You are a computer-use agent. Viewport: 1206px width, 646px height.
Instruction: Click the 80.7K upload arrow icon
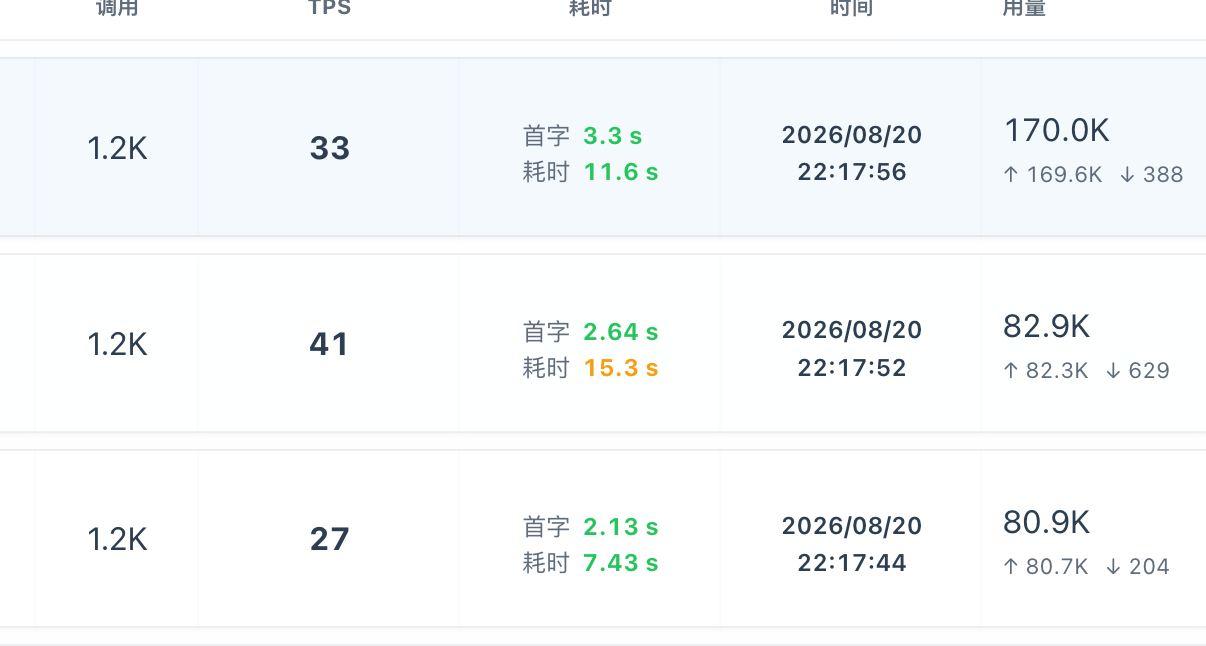click(1011, 567)
